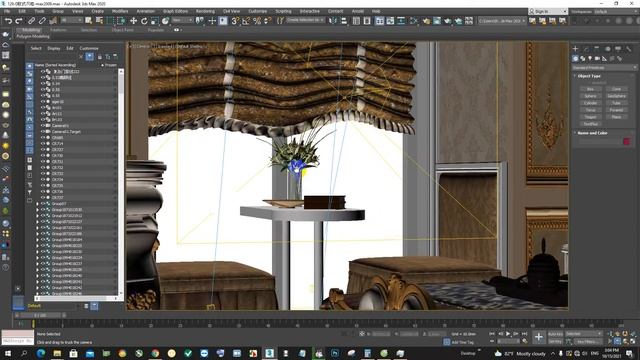The height and width of the screenshot is (360, 640).
Task: Choose the Select and Link tool
Action: [31, 21]
